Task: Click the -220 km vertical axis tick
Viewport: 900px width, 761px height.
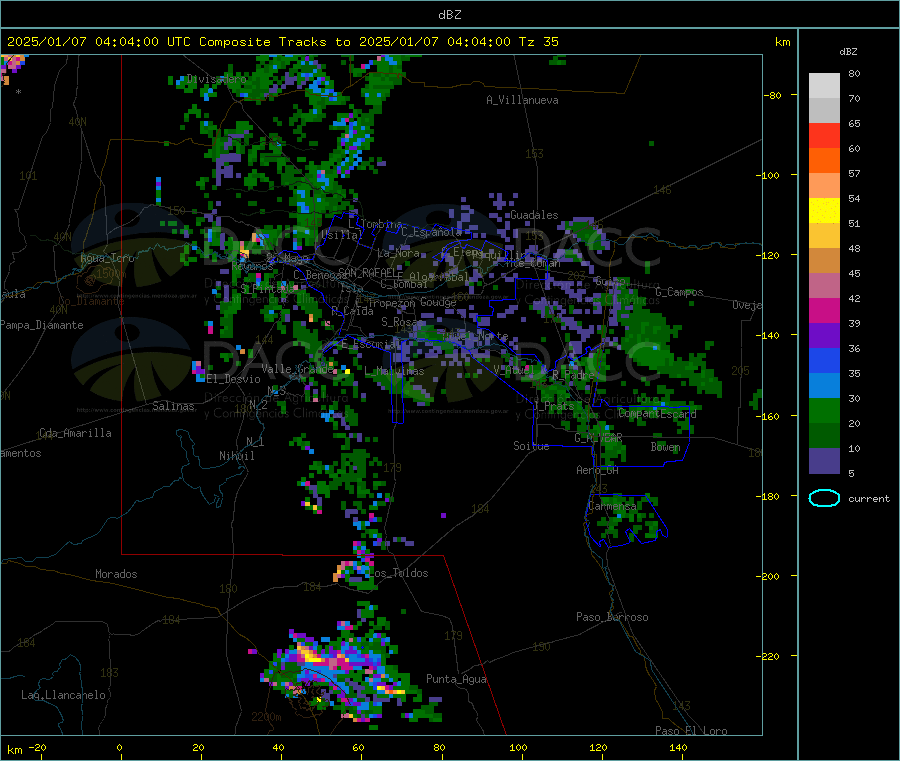Action: pyautogui.click(x=770, y=657)
